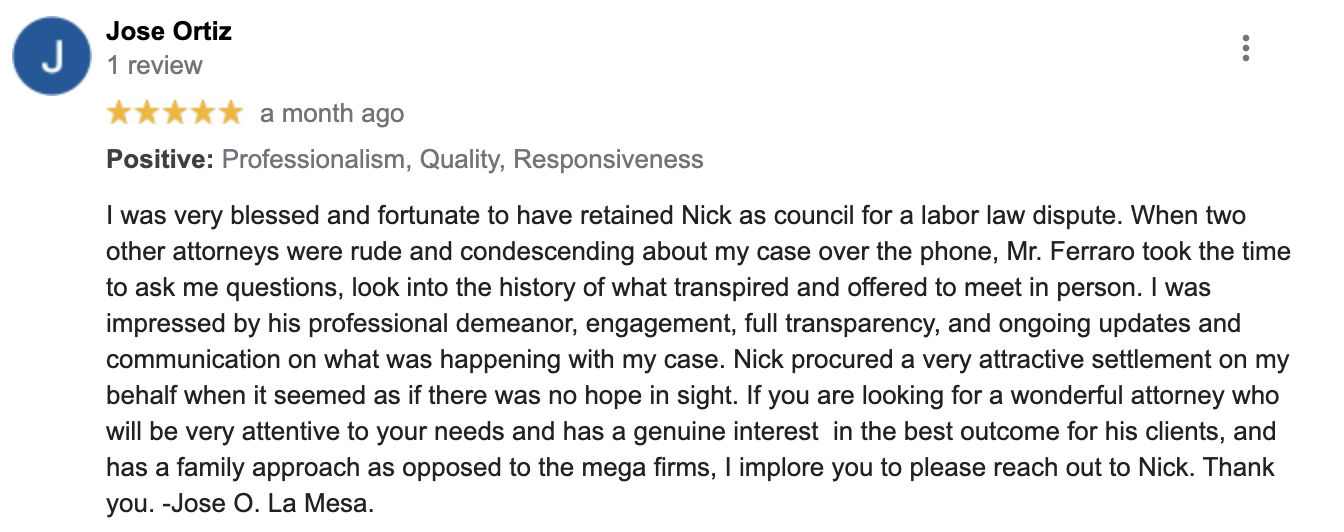Click the first rating star
Screen dimensions: 1344x532
tap(119, 113)
